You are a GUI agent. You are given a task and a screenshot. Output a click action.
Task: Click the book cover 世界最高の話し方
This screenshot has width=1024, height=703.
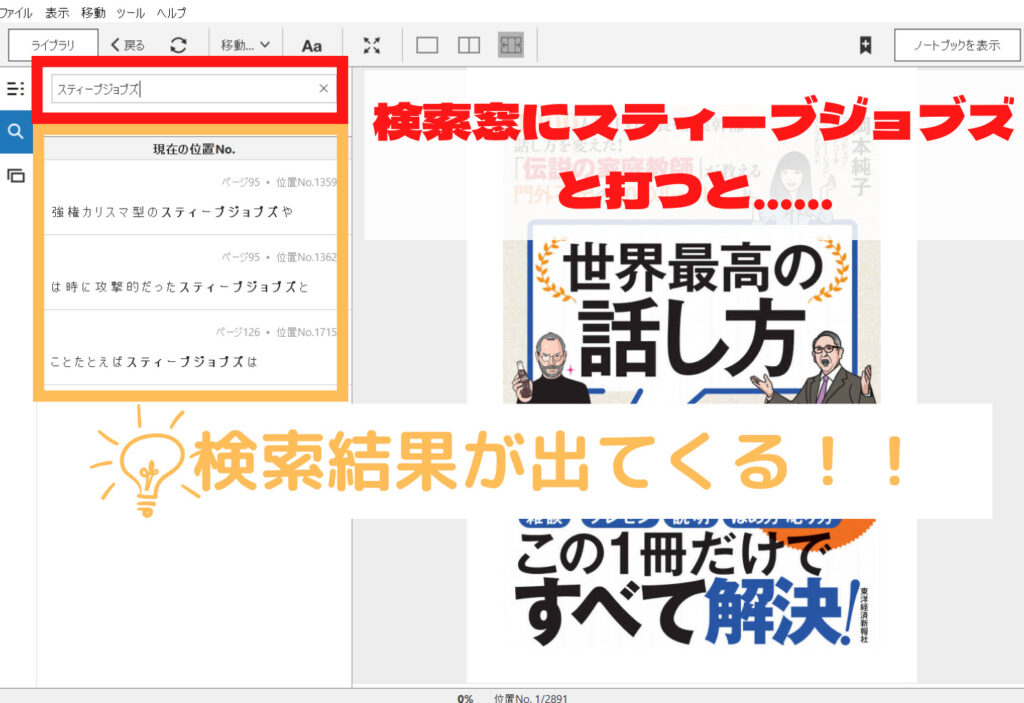[x=692, y=376]
